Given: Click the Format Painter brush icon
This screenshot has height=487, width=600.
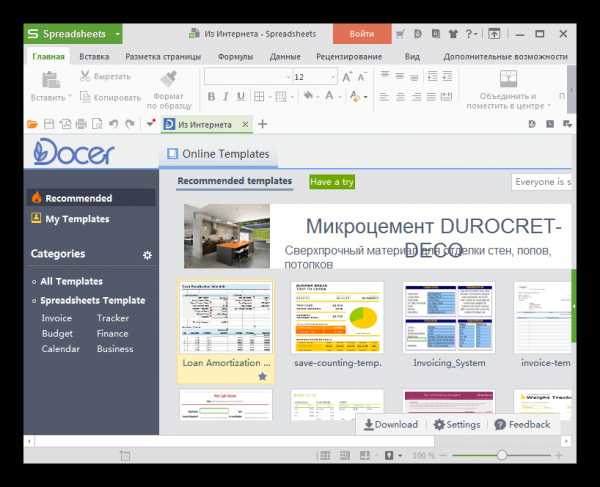Looking at the screenshot, I should pos(169,79).
